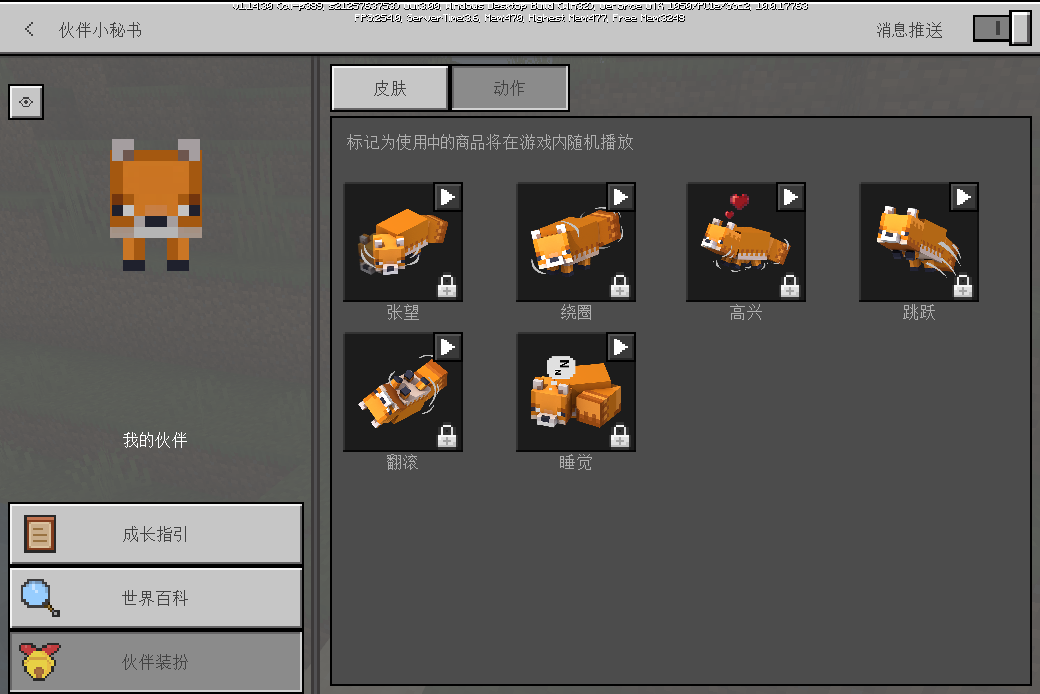Viewport: 1040px width, 694px height.
Task: Click the lock icon on 睡觉
Action: pyautogui.click(x=620, y=436)
